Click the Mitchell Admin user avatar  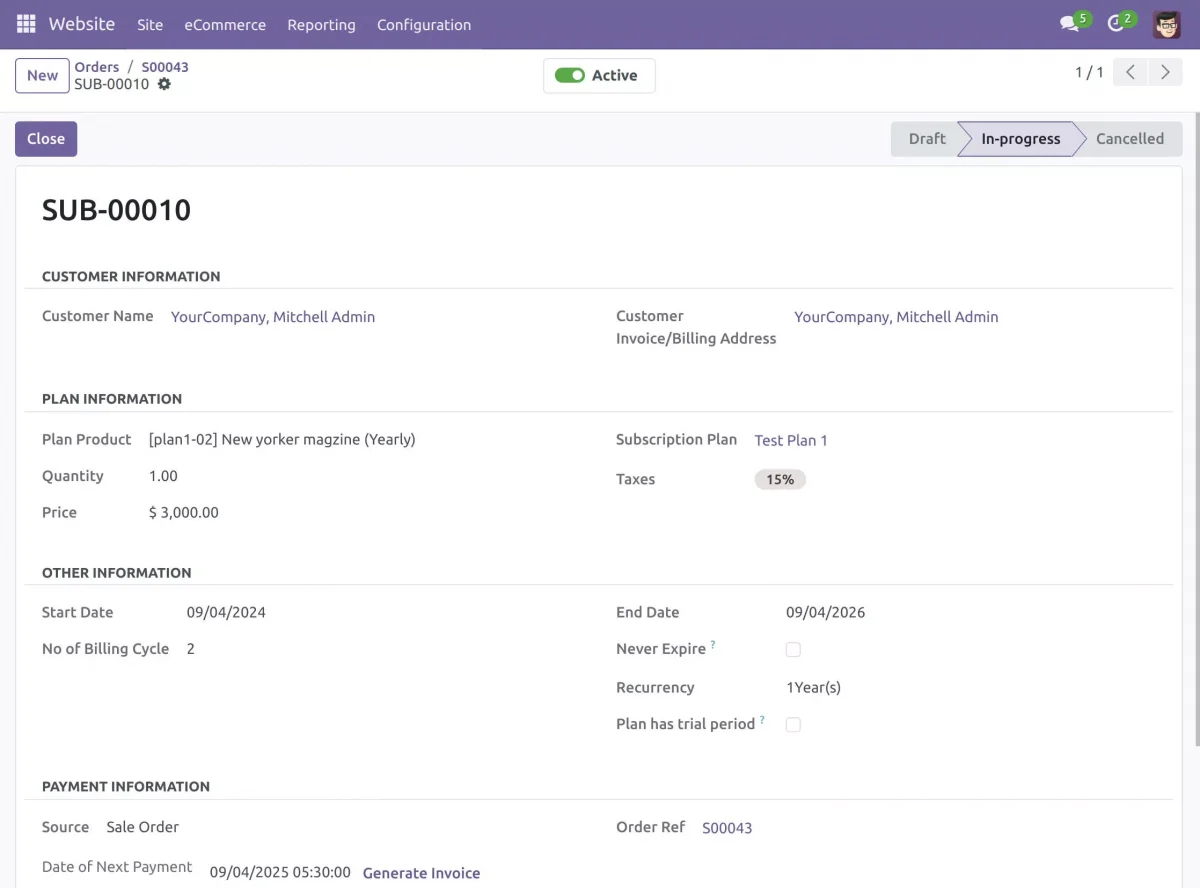point(1166,24)
